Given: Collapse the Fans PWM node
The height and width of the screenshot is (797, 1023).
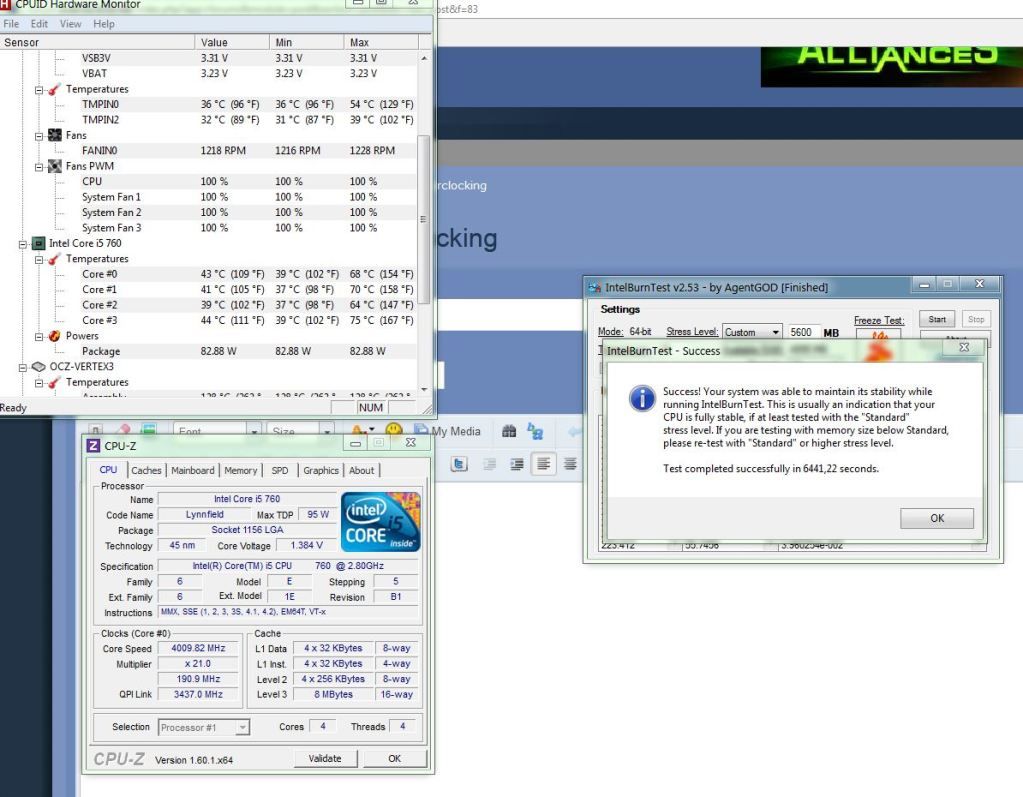Looking at the screenshot, I should [39, 166].
